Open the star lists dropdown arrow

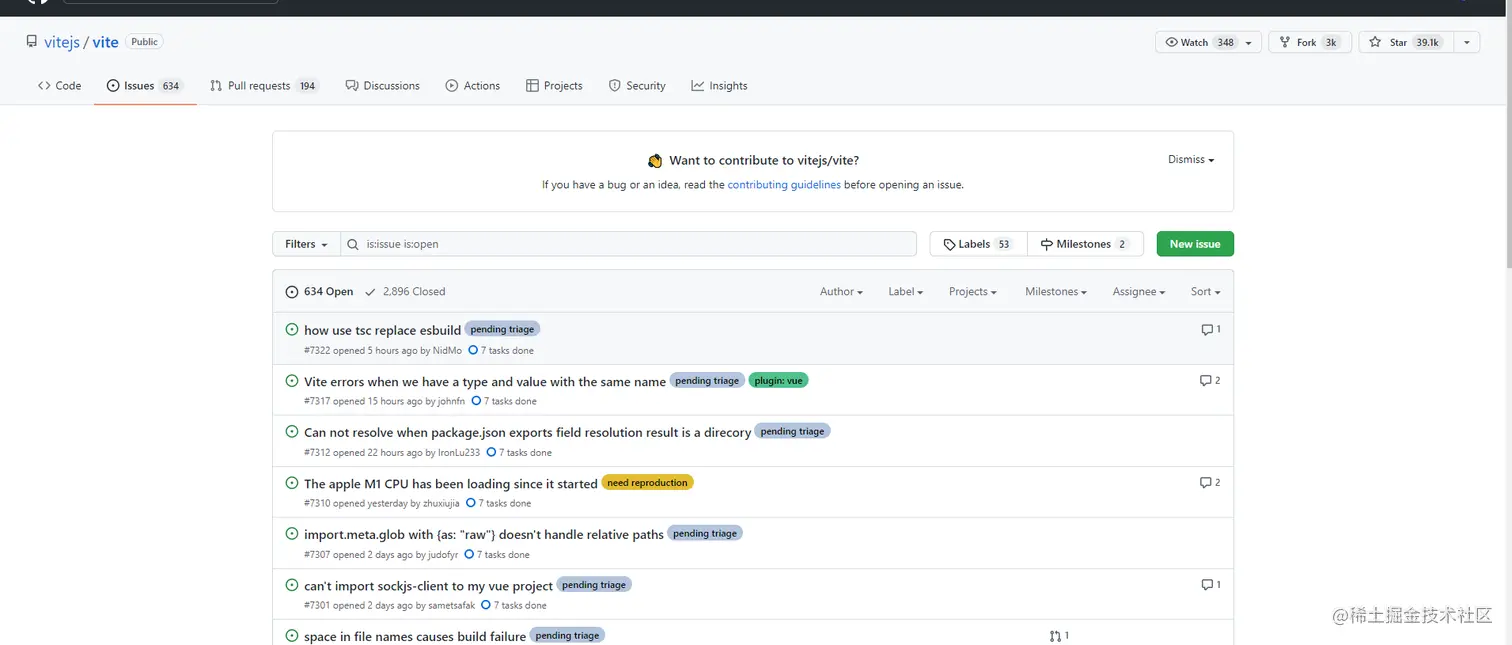(x=1466, y=43)
